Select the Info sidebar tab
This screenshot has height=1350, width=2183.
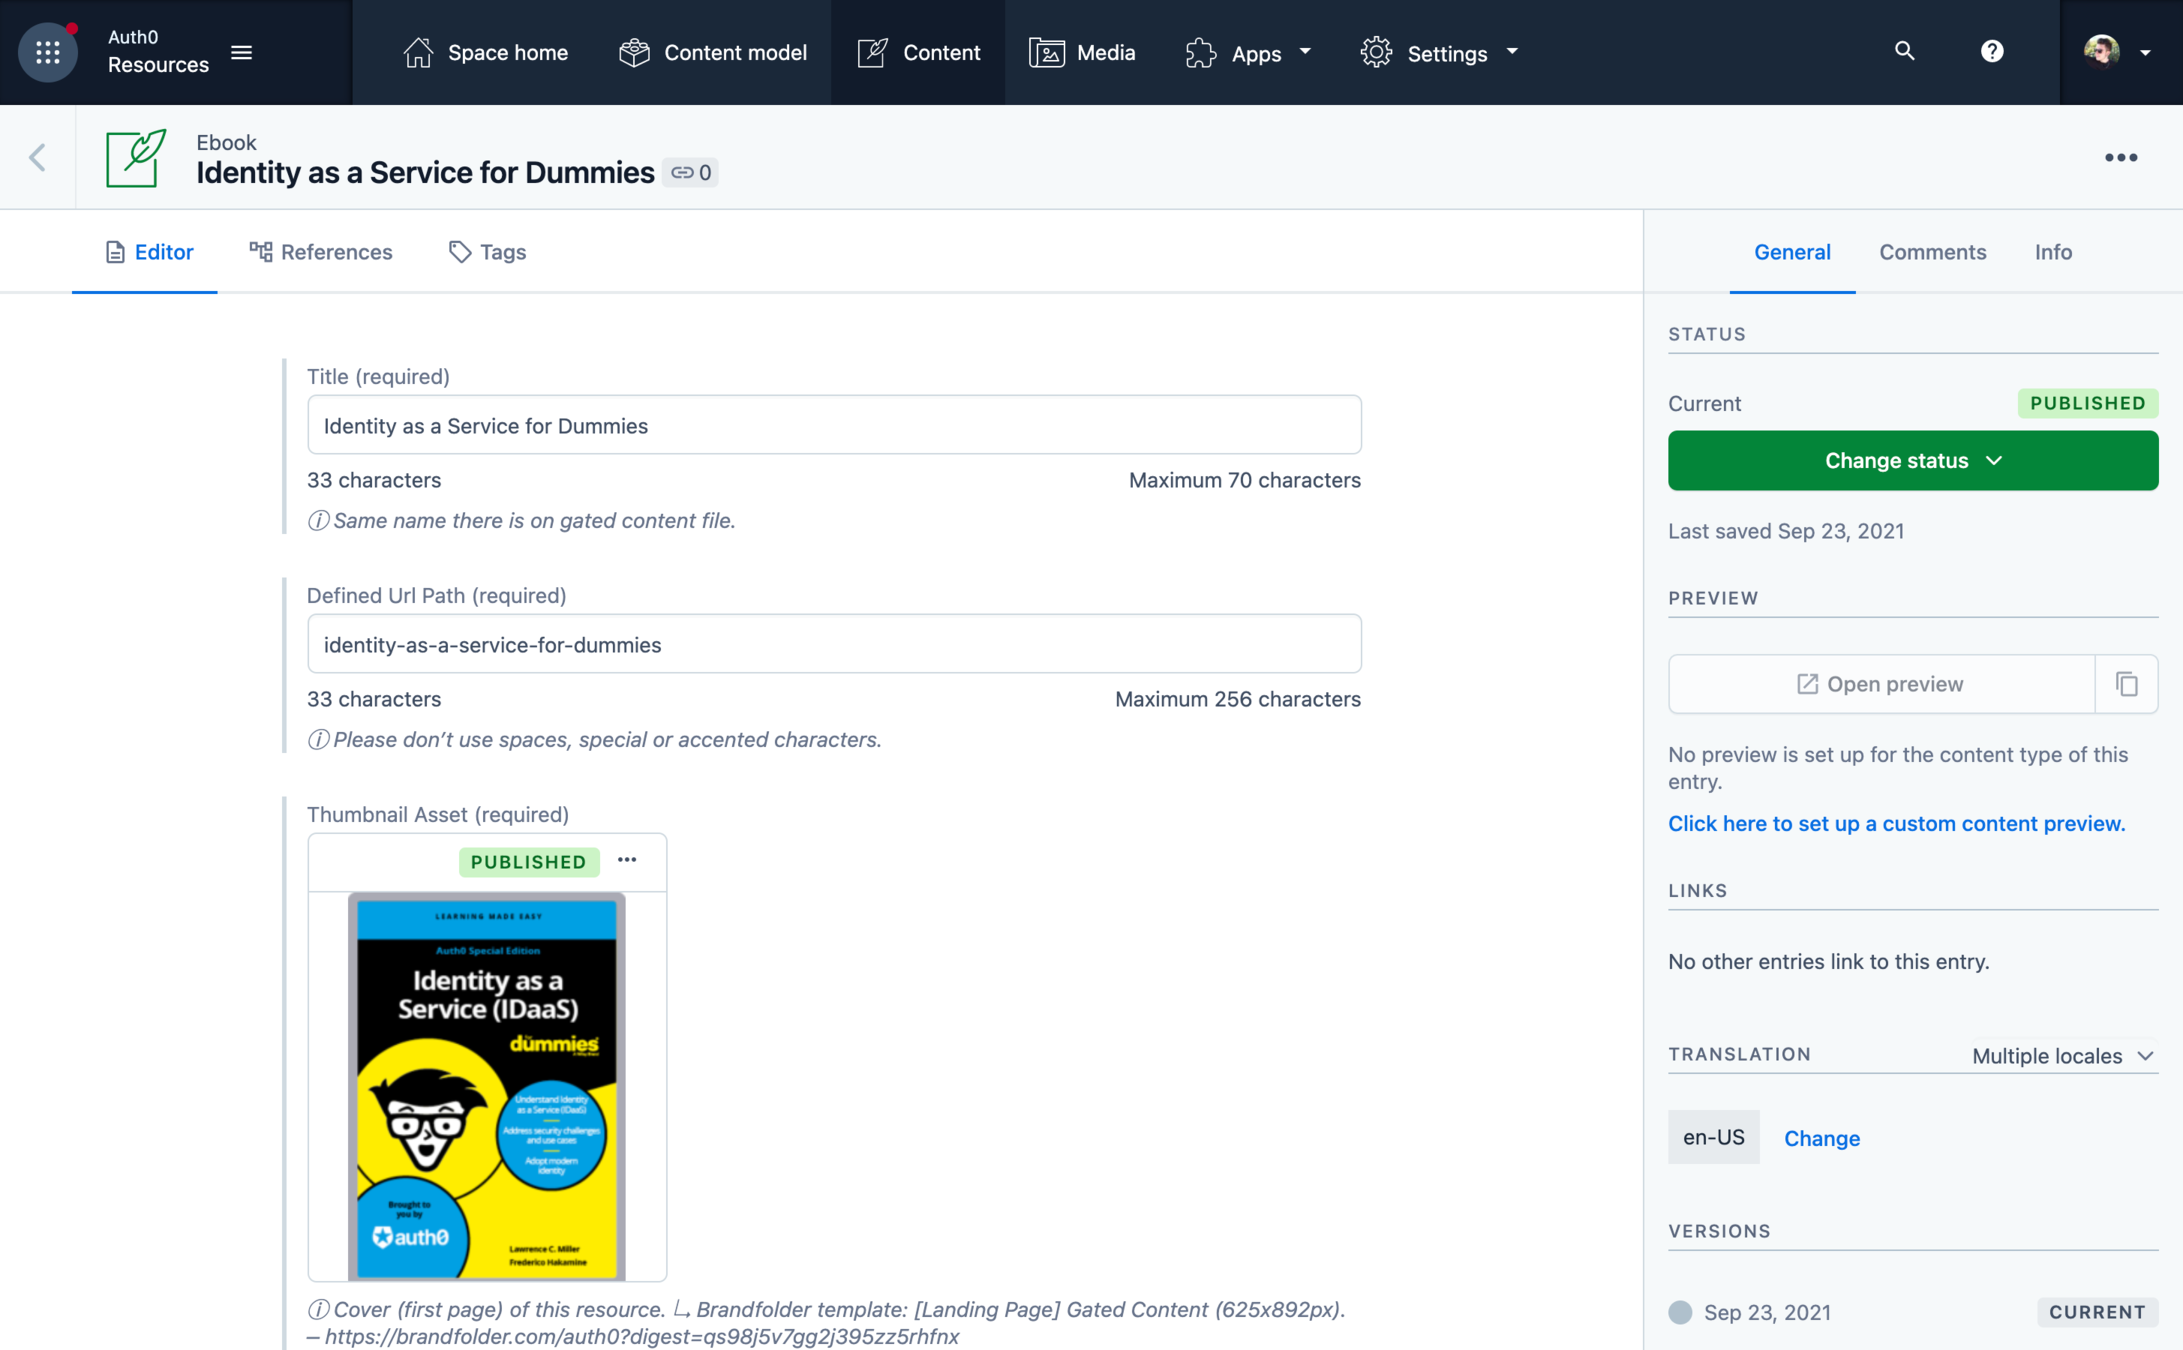click(x=2053, y=252)
